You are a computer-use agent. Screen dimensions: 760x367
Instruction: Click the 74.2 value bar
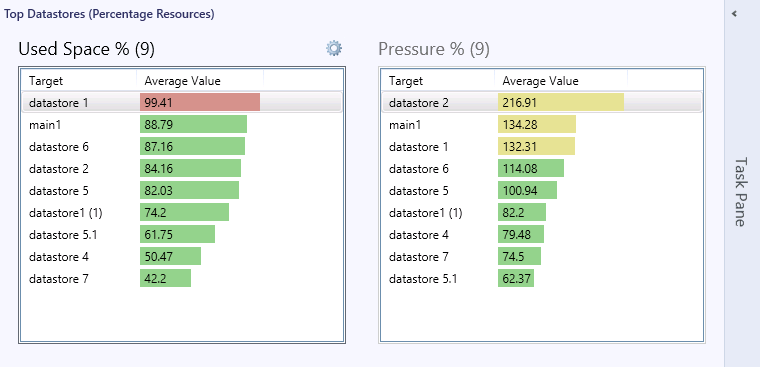tap(184, 212)
